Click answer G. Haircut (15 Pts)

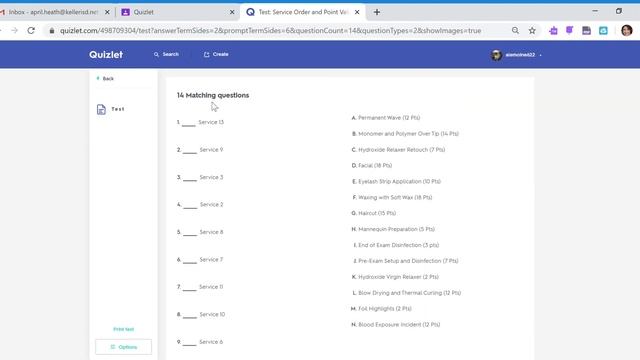pos(373,213)
